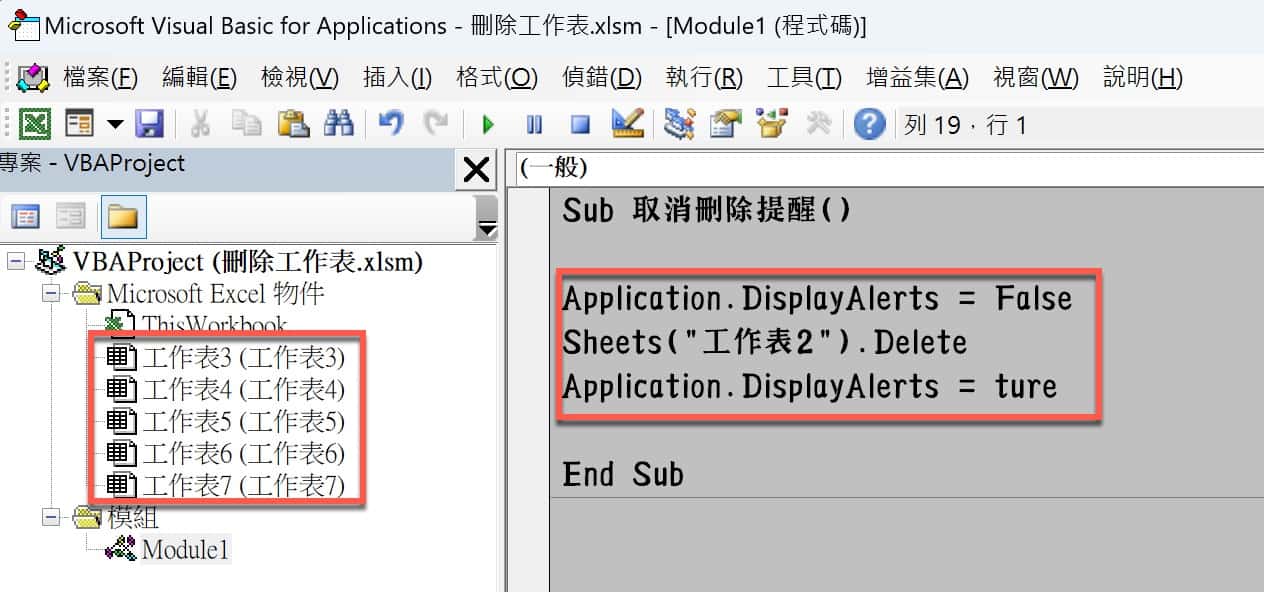Open the 偵錯(D) menu
Image resolution: width=1264 pixels, height=592 pixels.
(602, 77)
